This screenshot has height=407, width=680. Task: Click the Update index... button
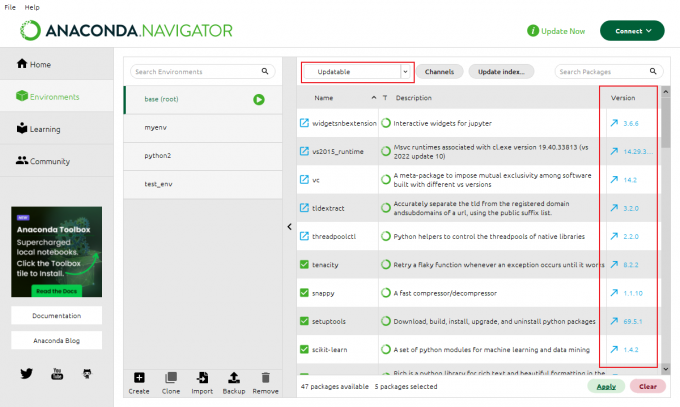501,72
